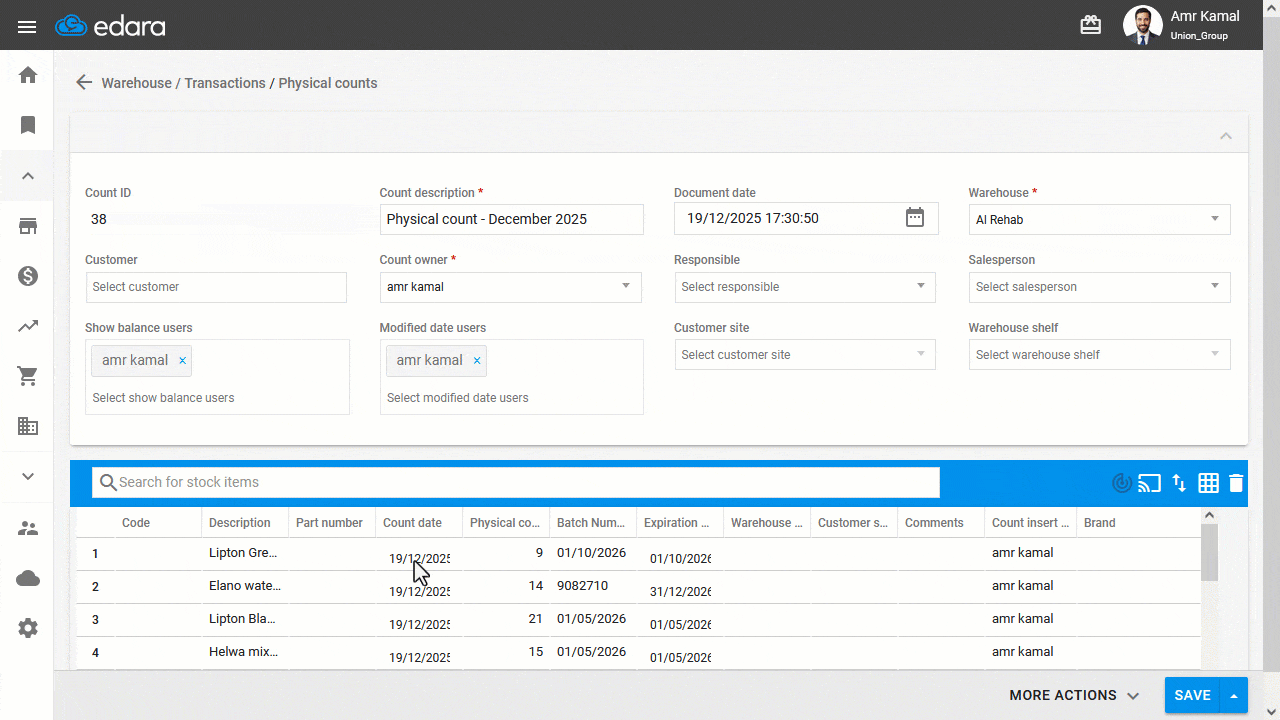Screen dimensions: 1280x720
Task: Click the sort arrows icon in the items toolbar
Action: click(x=1179, y=483)
